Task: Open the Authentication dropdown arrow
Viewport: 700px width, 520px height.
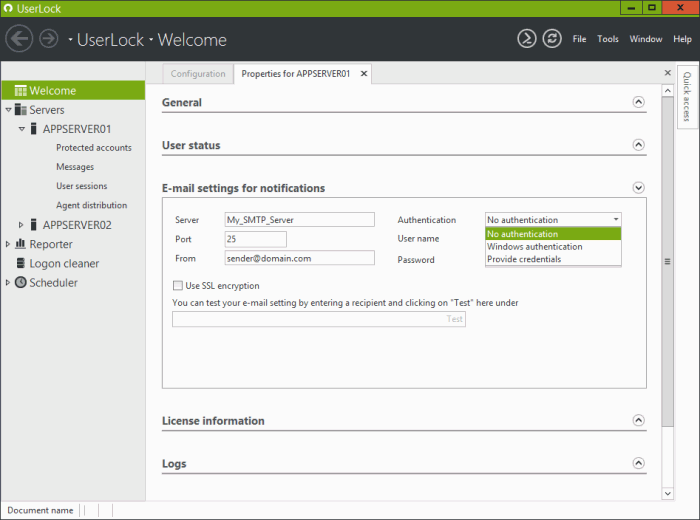Action: pyautogui.click(x=616, y=219)
